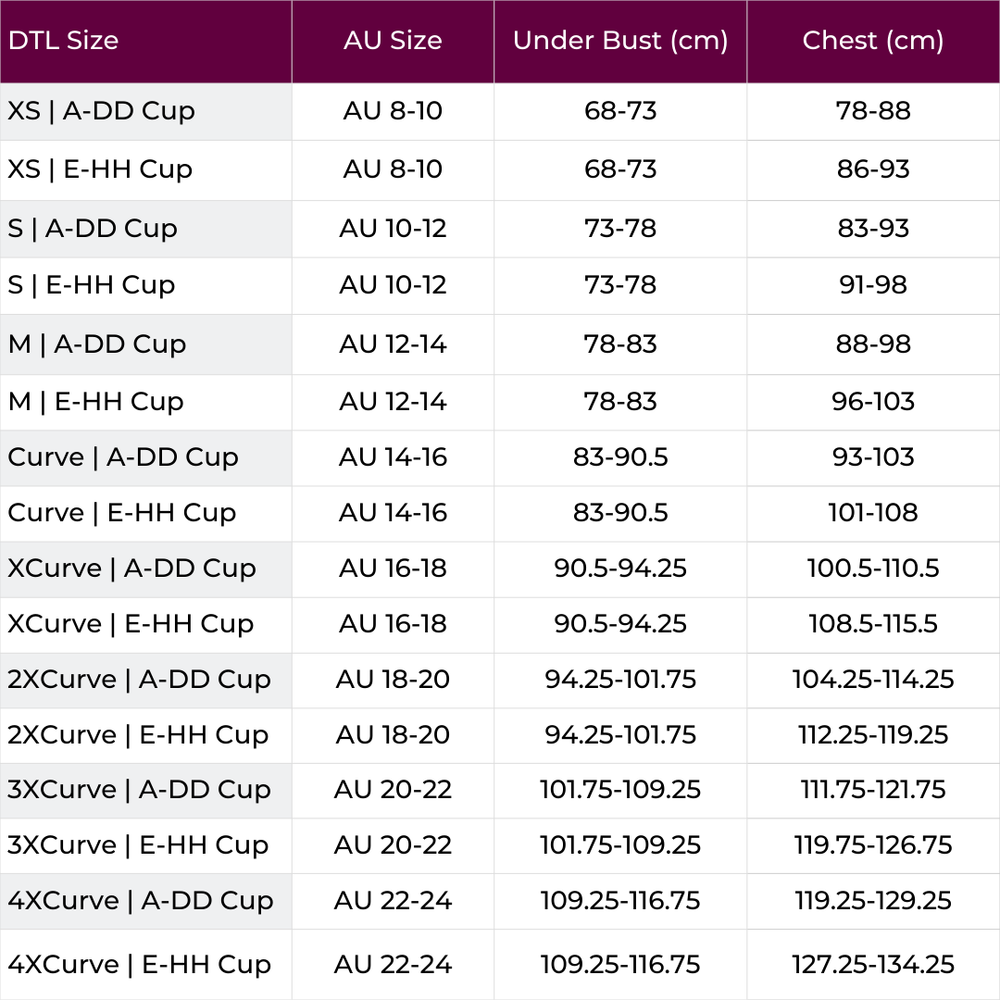The image size is (1000, 1000).
Task: Select chest value 96-103
Action: pyautogui.click(x=873, y=402)
